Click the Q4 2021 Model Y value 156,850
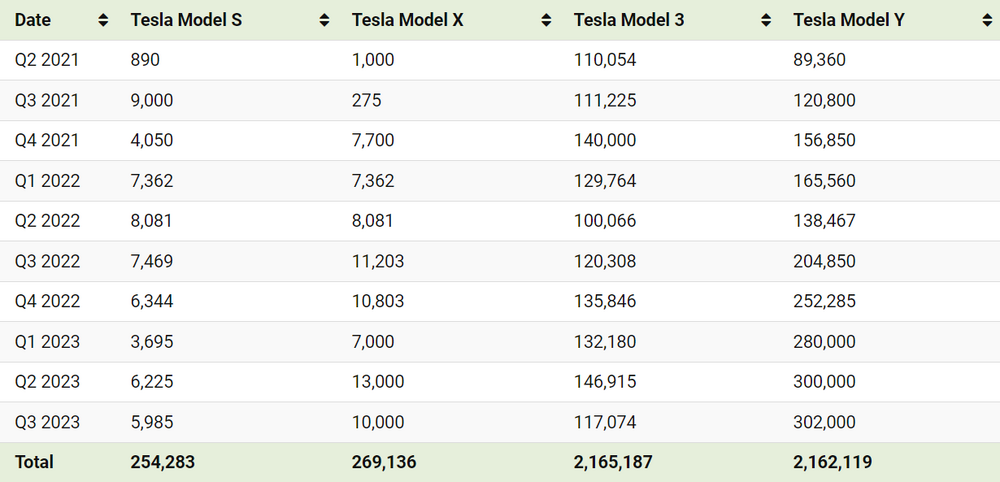The image size is (1000, 482). coord(824,141)
